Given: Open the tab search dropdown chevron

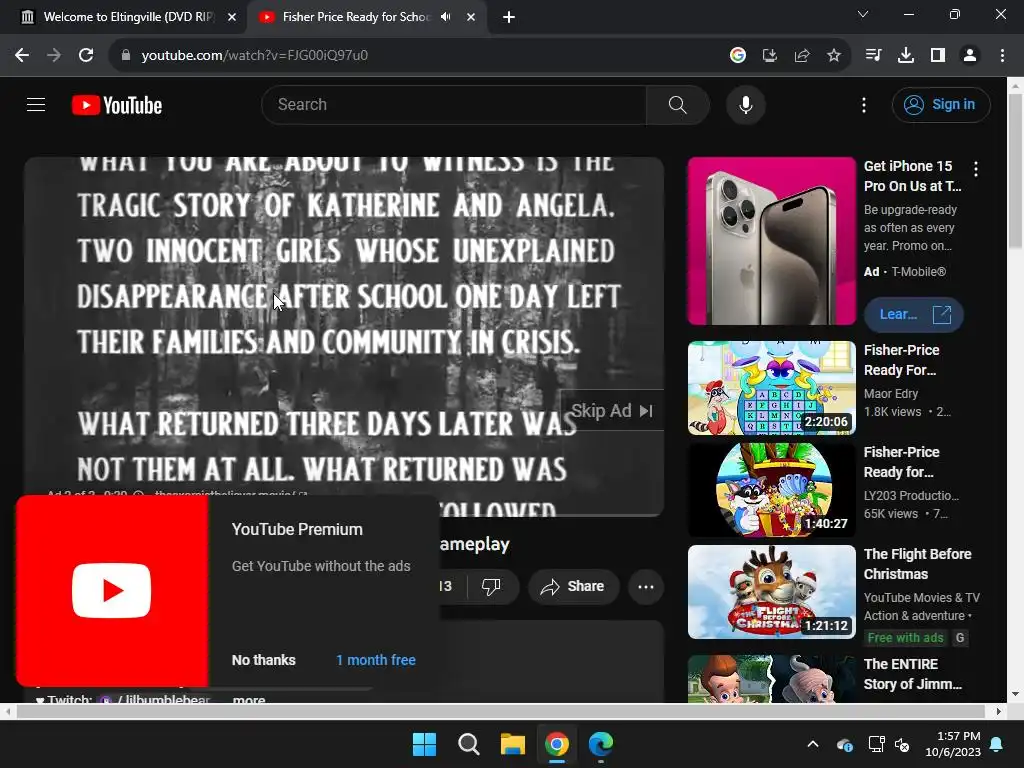Looking at the screenshot, I should pyautogui.click(x=863, y=14).
